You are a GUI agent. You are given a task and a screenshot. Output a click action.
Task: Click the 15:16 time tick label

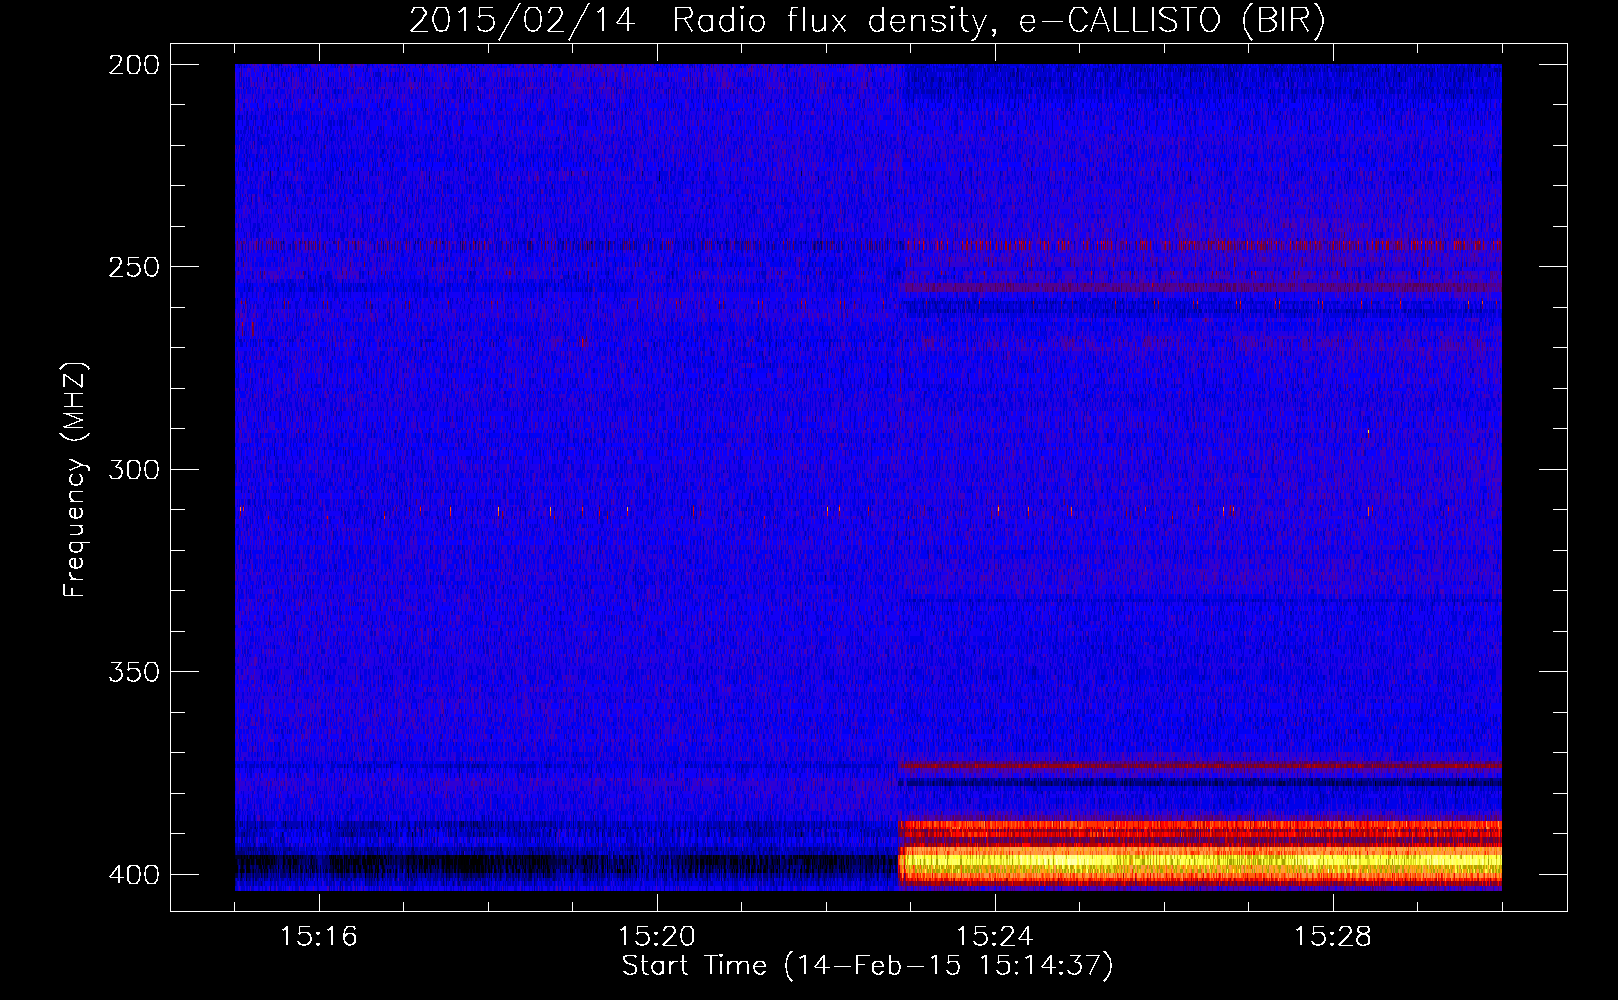pos(319,937)
